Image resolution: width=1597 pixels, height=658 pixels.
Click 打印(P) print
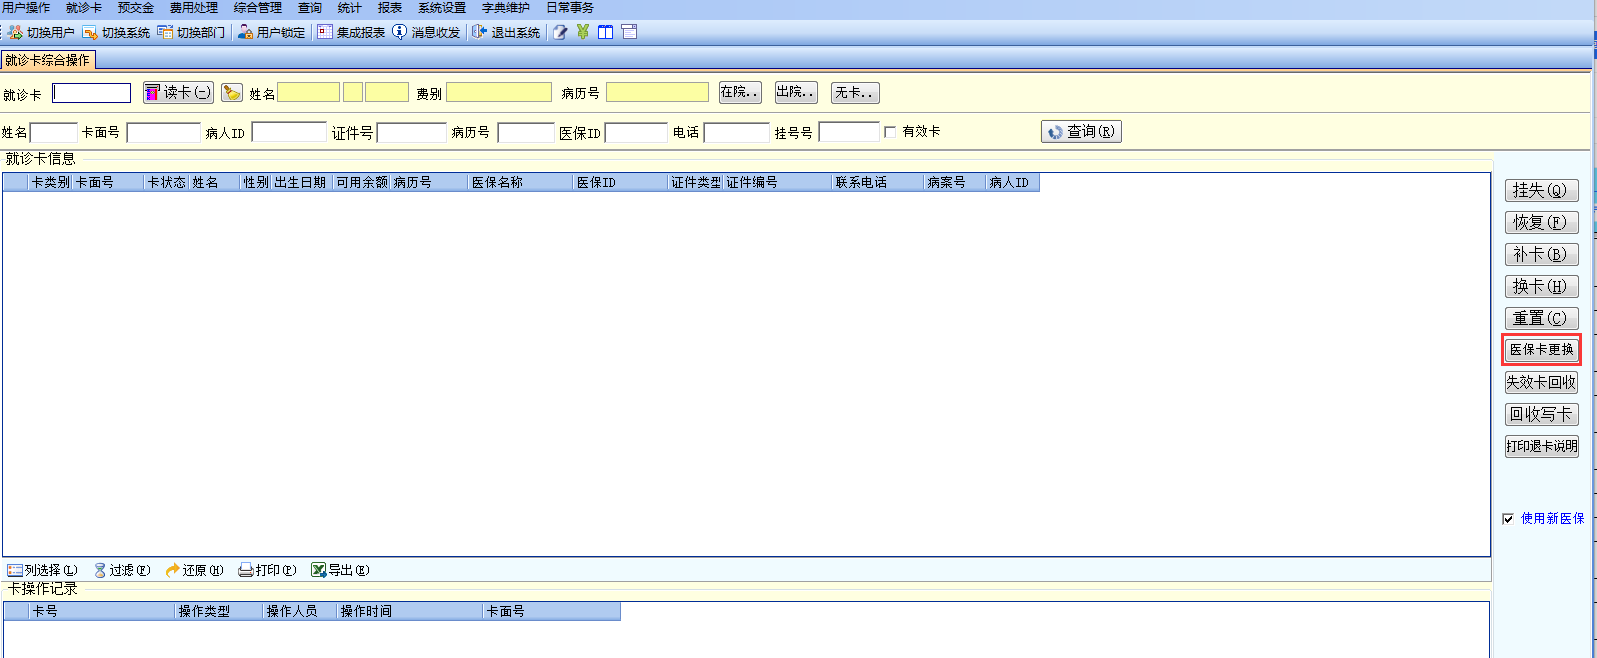[x=267, y=570]
